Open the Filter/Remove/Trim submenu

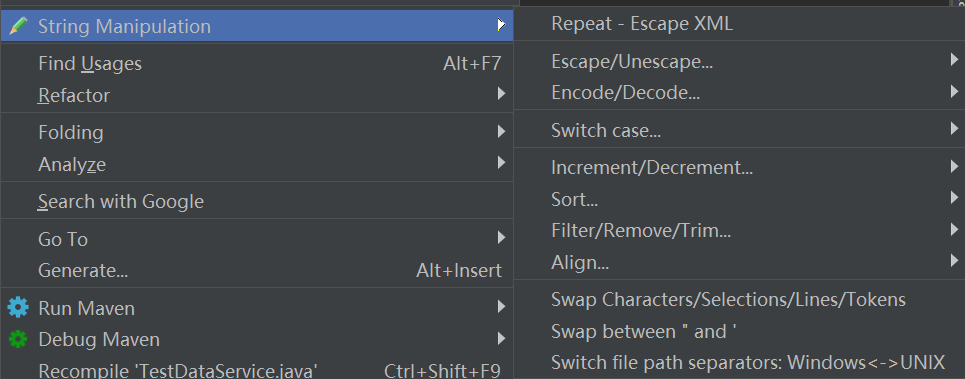(x=739, y=231)
